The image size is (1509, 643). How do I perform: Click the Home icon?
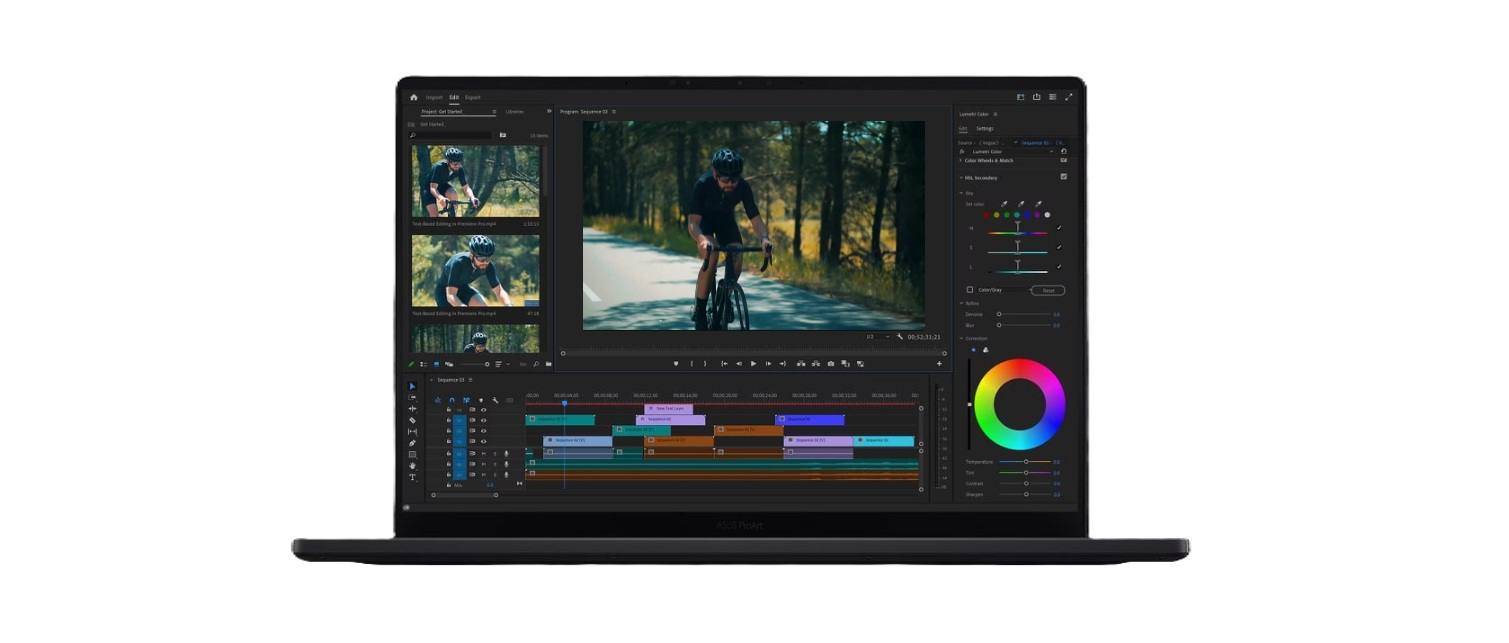click(414, 97)
